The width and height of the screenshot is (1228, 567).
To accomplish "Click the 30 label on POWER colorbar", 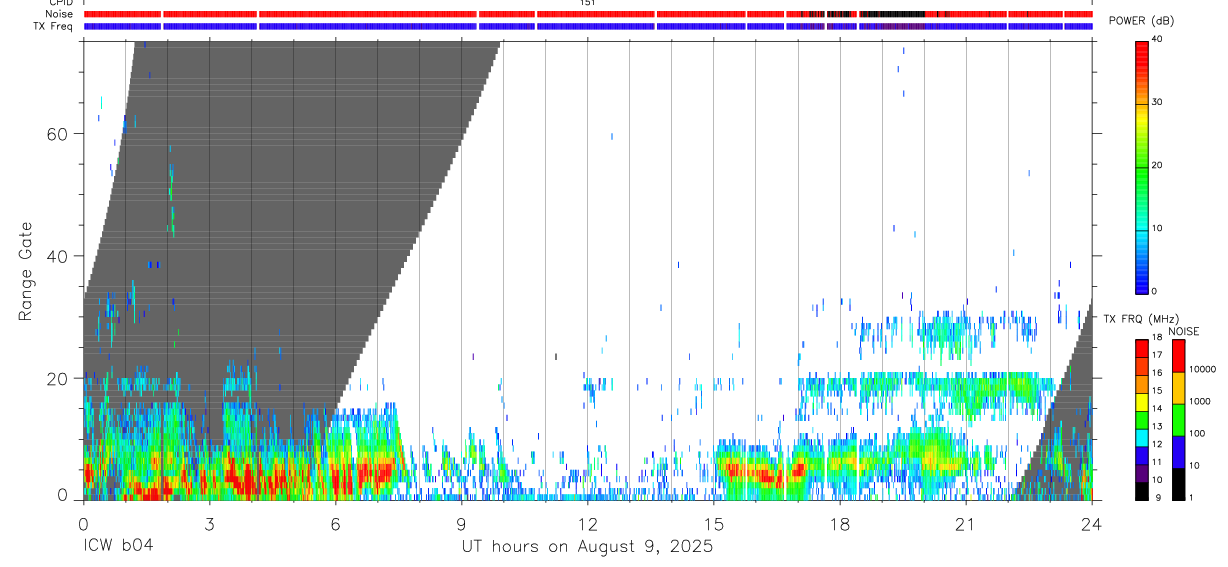I will coord(1157,102).
